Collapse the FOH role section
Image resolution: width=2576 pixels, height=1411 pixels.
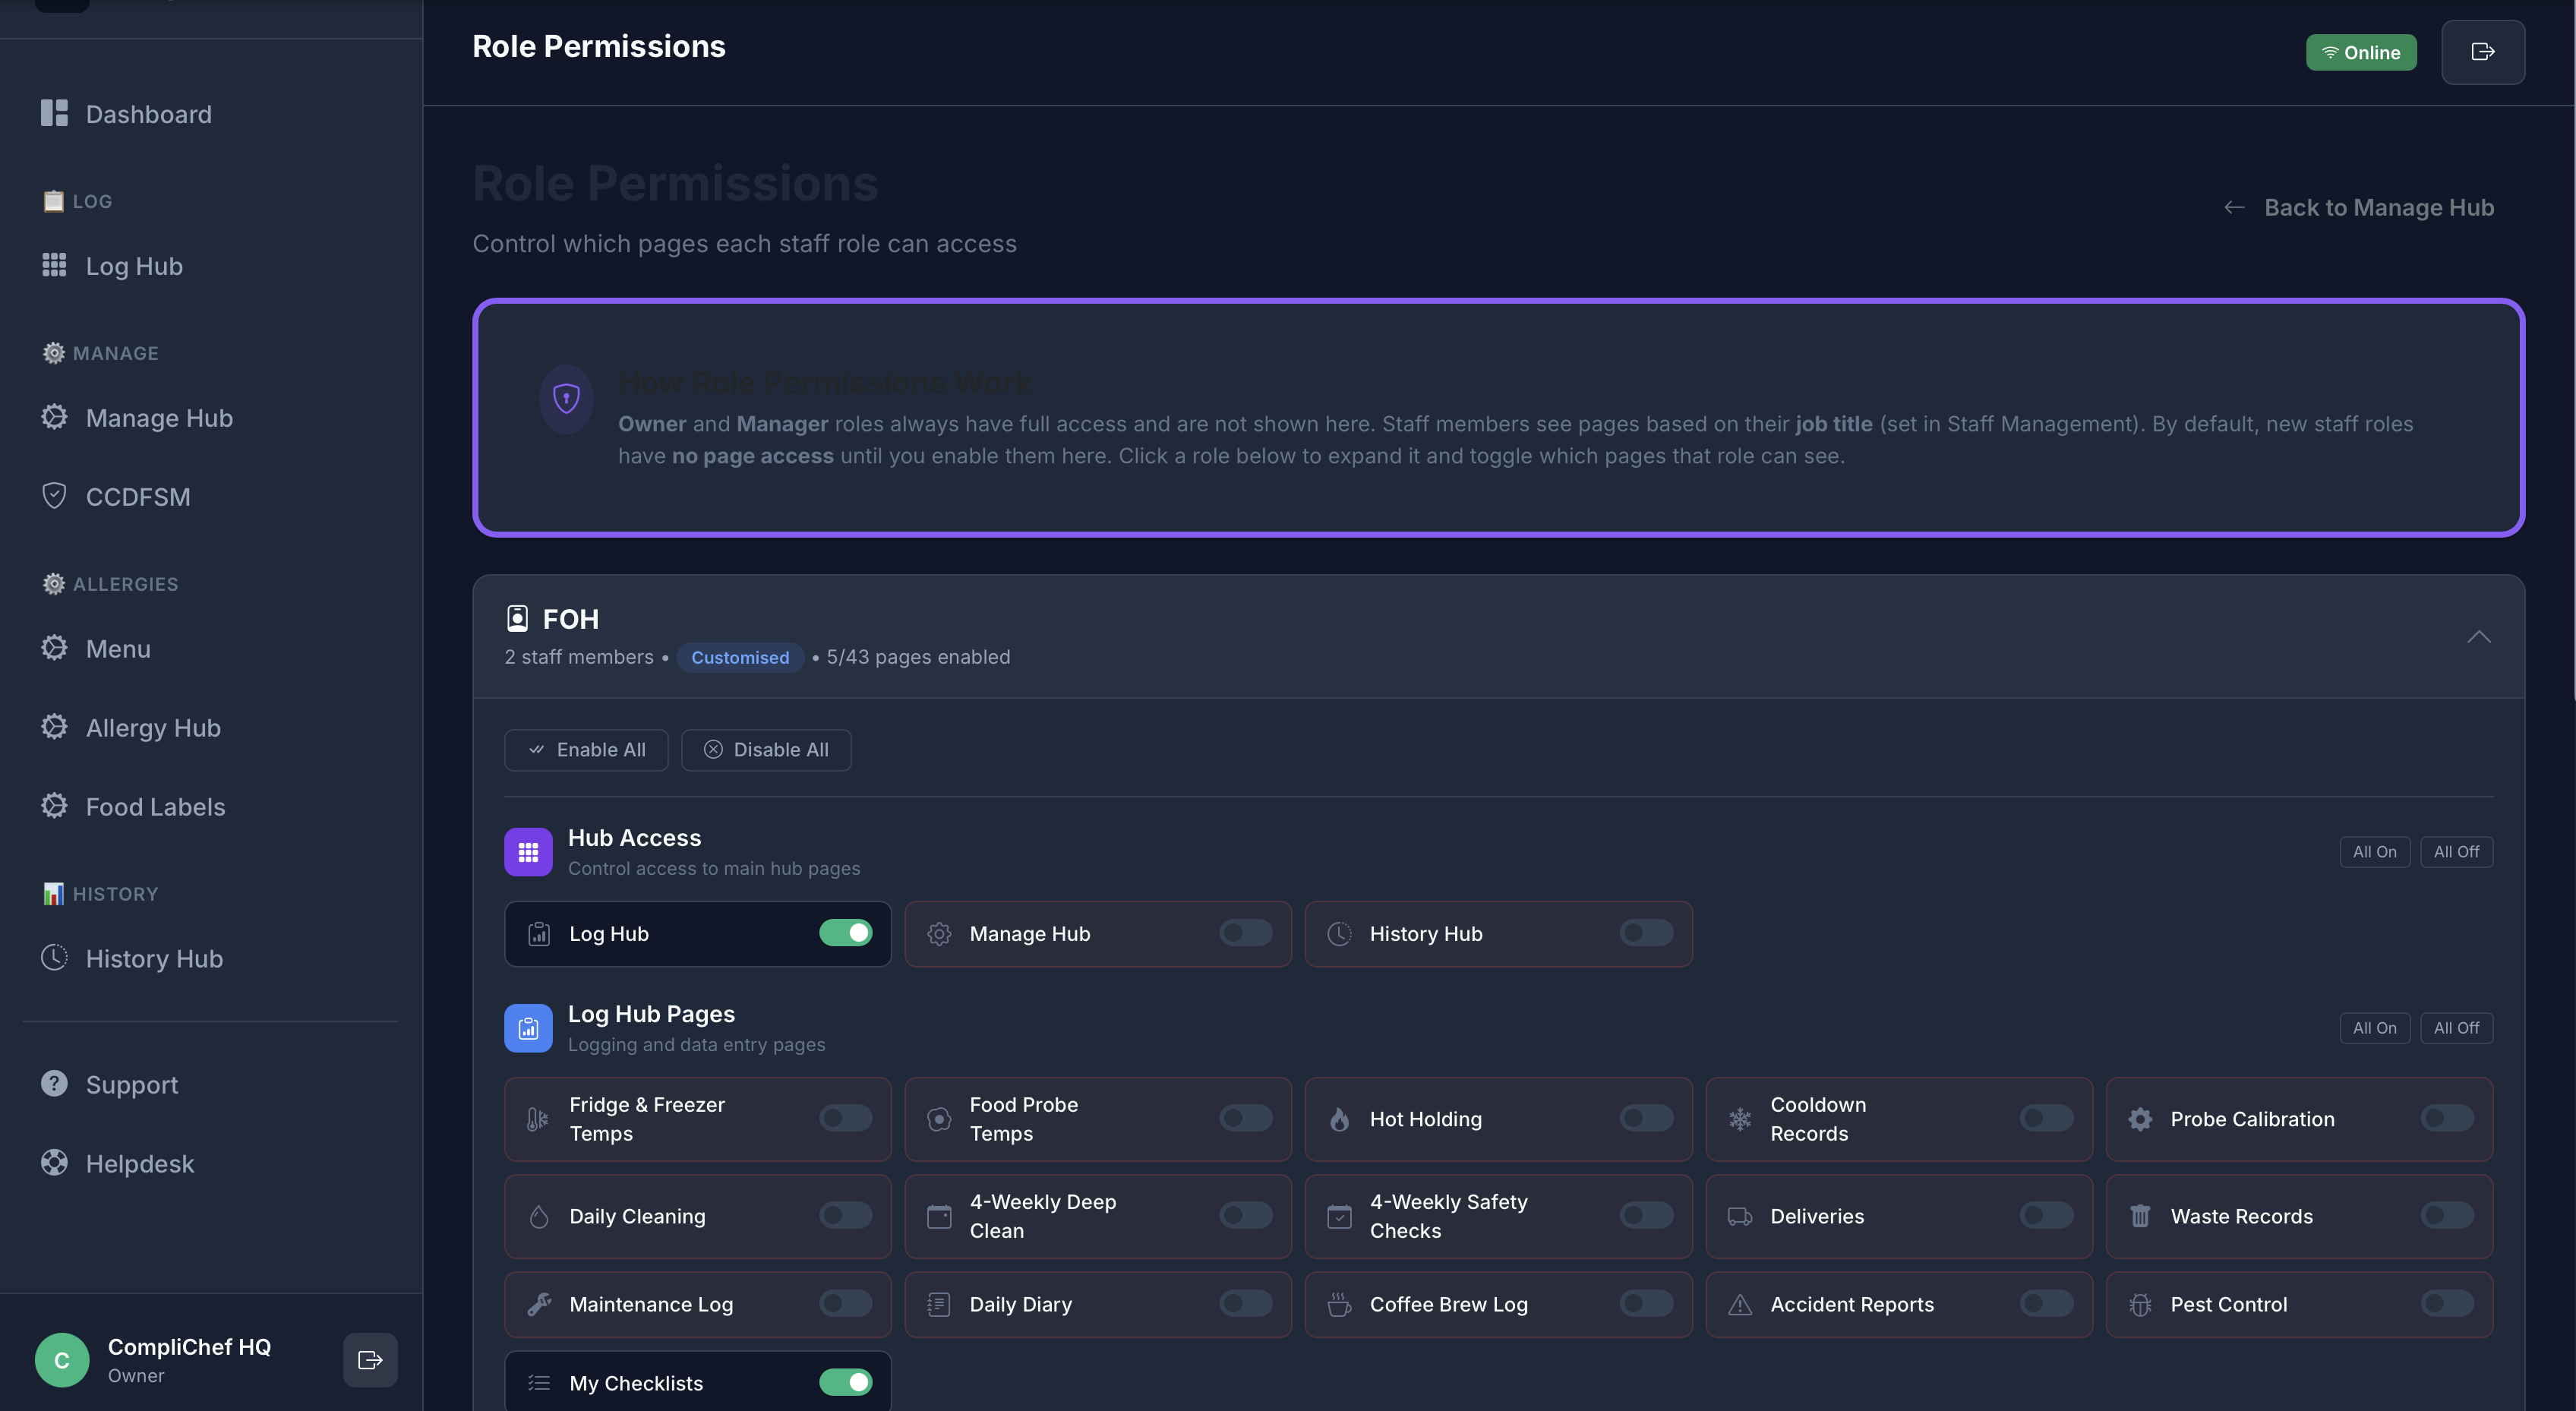2479,637
